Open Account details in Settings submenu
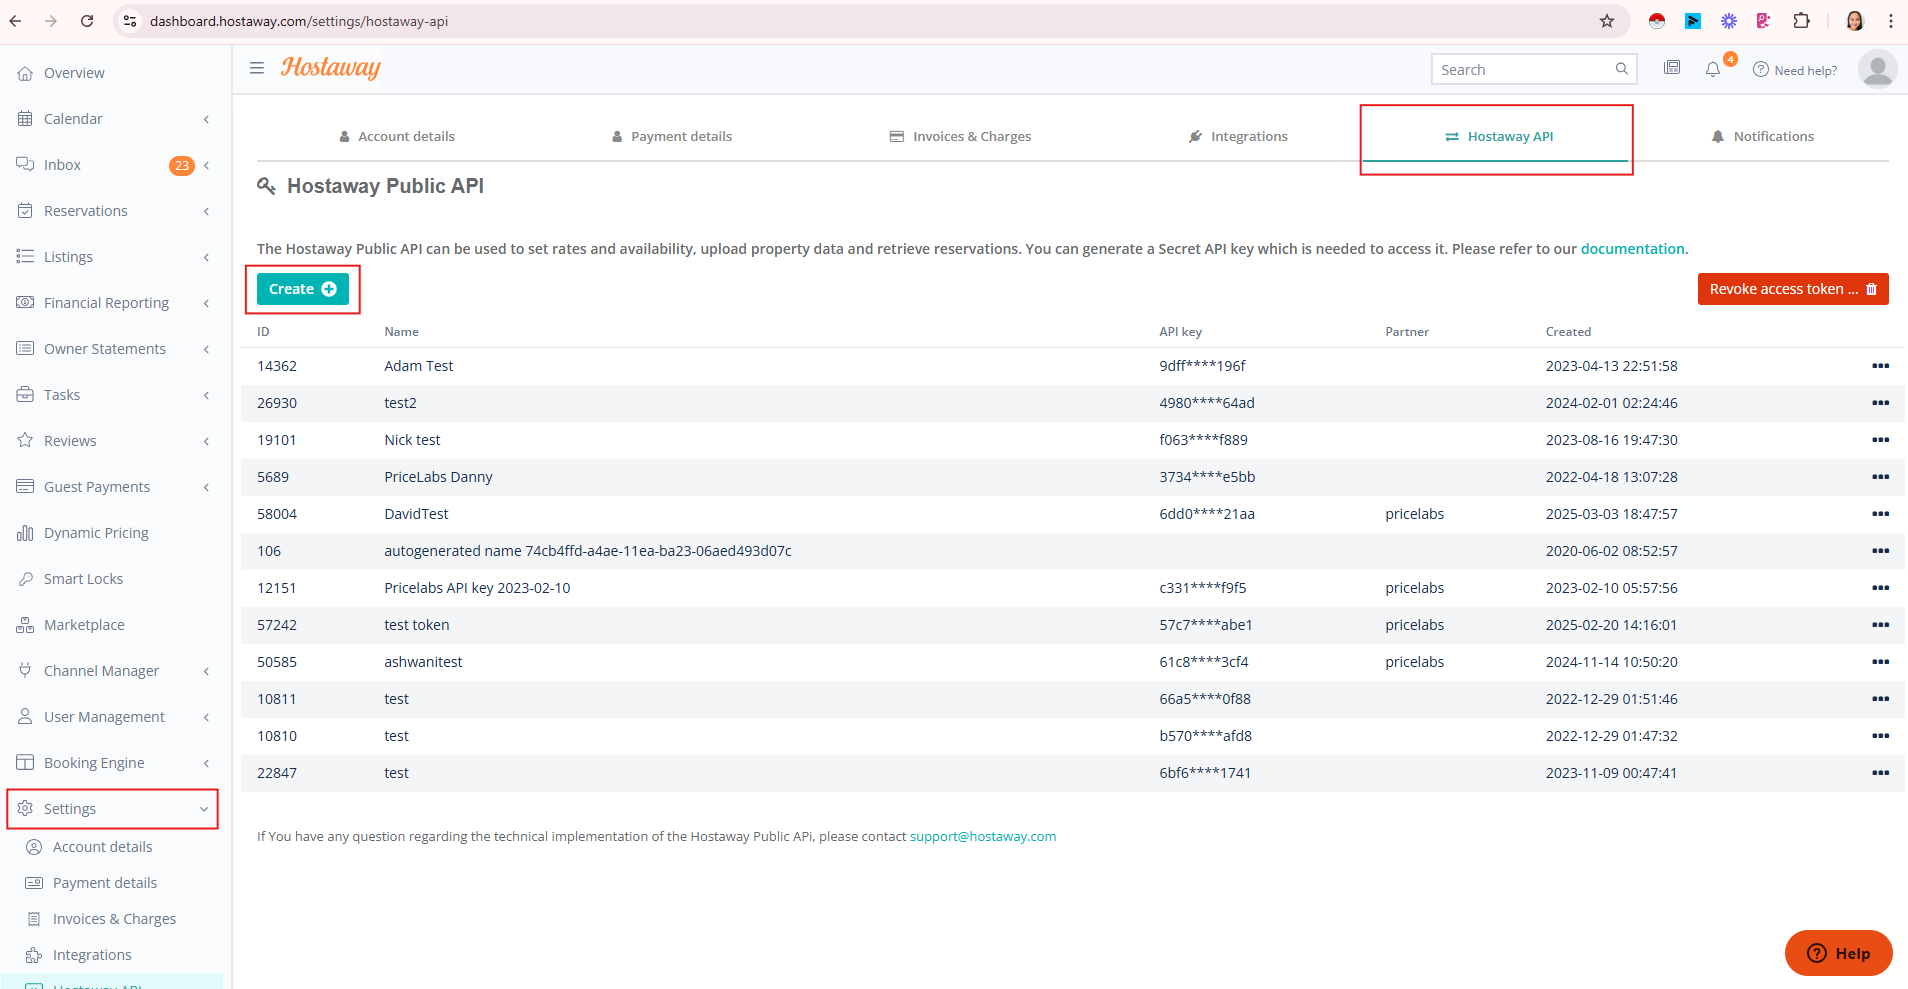 (x=102, y=847)
